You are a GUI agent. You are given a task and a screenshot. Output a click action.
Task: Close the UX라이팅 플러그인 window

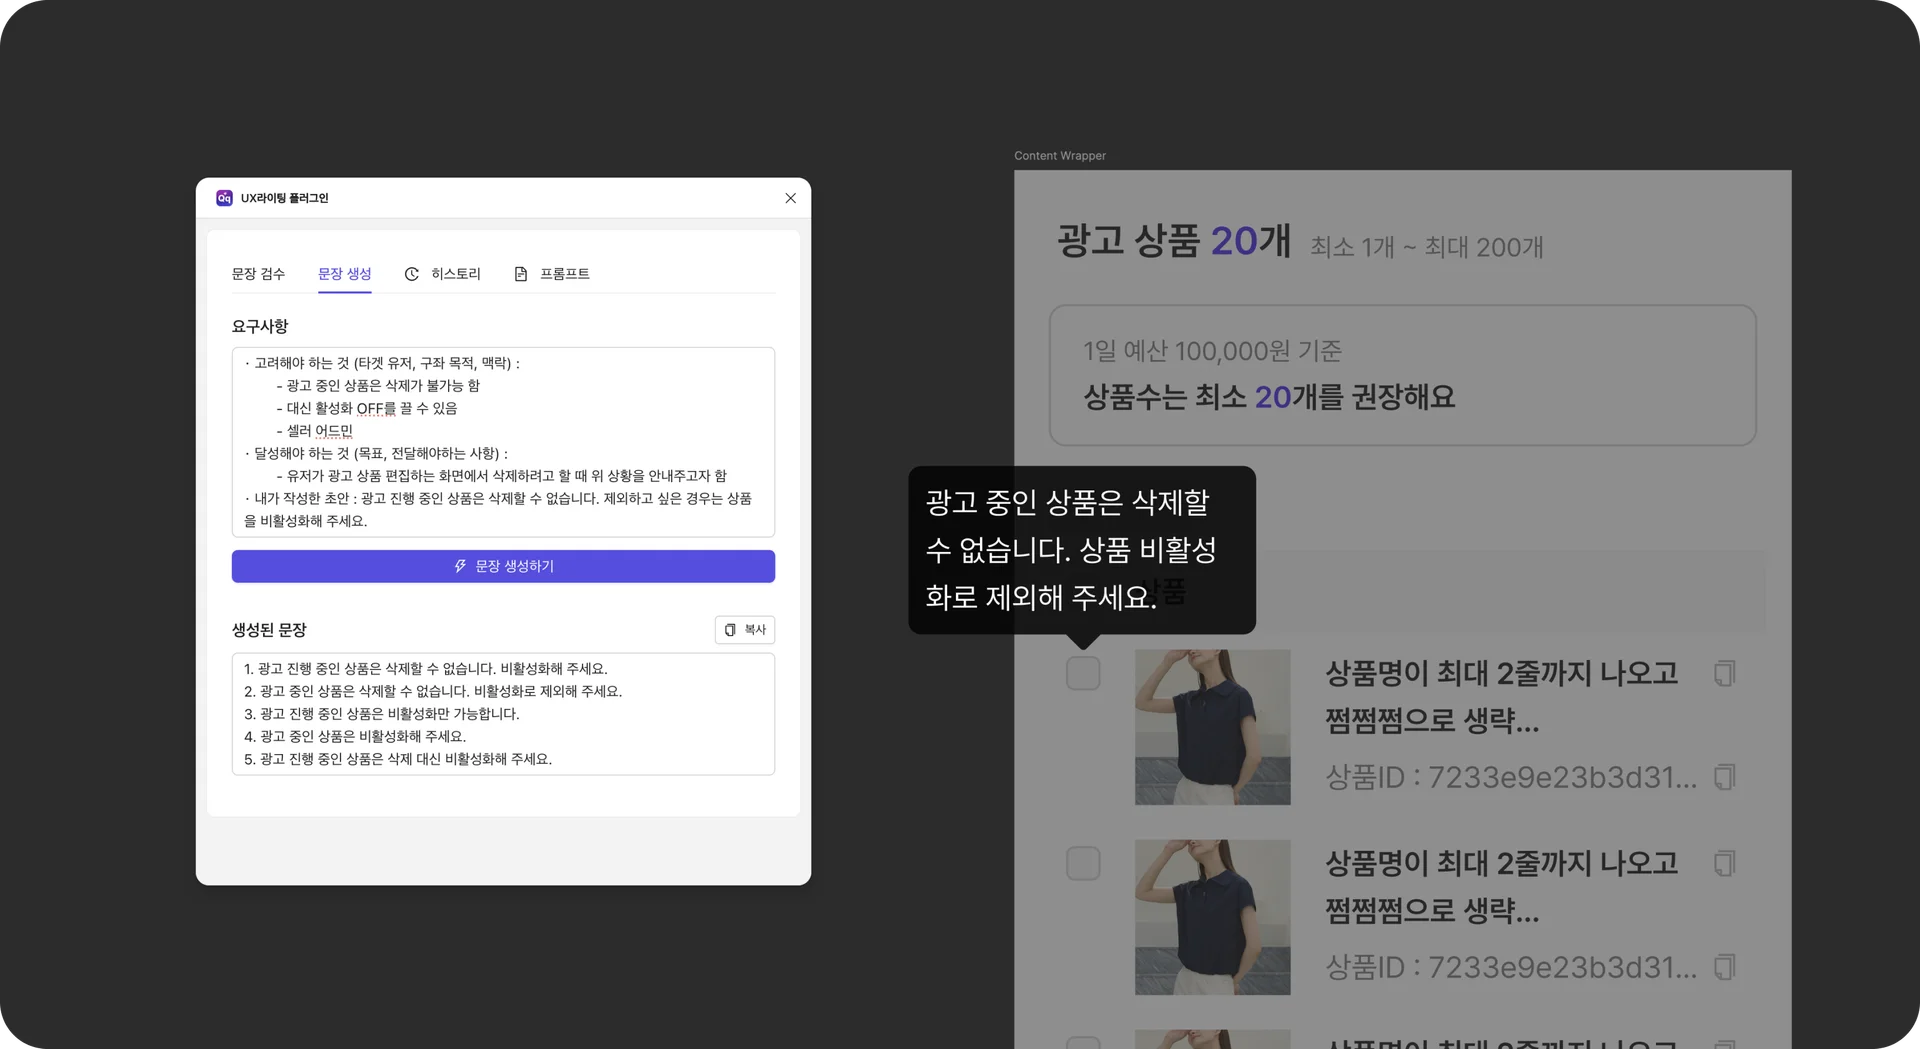pyautogui.click(x=790, y=198)
